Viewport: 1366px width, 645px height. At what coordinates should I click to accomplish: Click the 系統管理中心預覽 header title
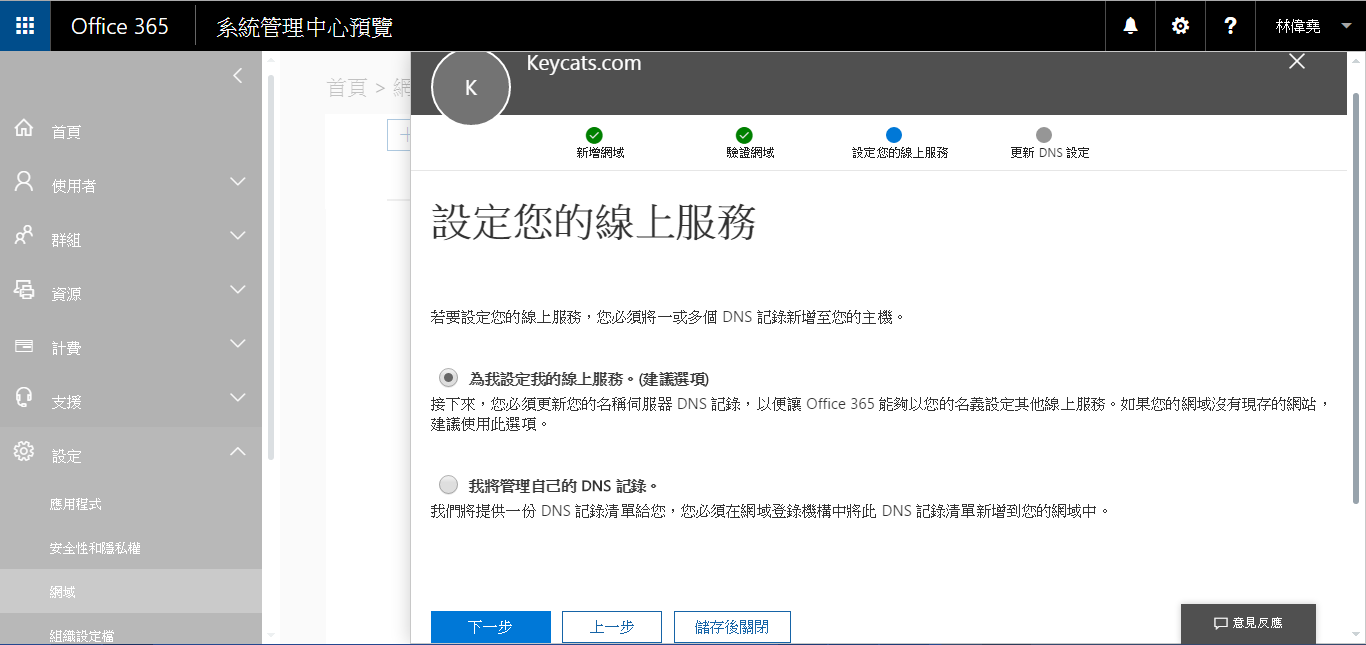pyautogui.click(x=304, y=27)
